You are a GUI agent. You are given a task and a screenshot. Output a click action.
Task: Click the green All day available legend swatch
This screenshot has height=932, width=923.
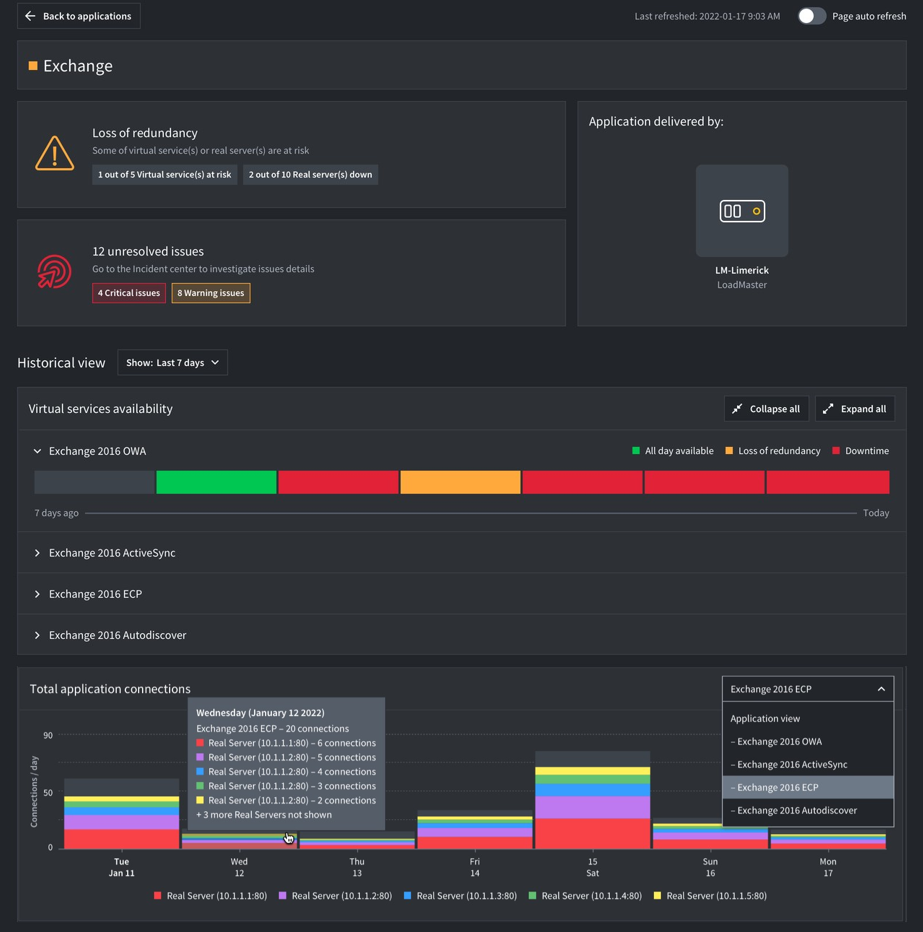pos(636,451)
